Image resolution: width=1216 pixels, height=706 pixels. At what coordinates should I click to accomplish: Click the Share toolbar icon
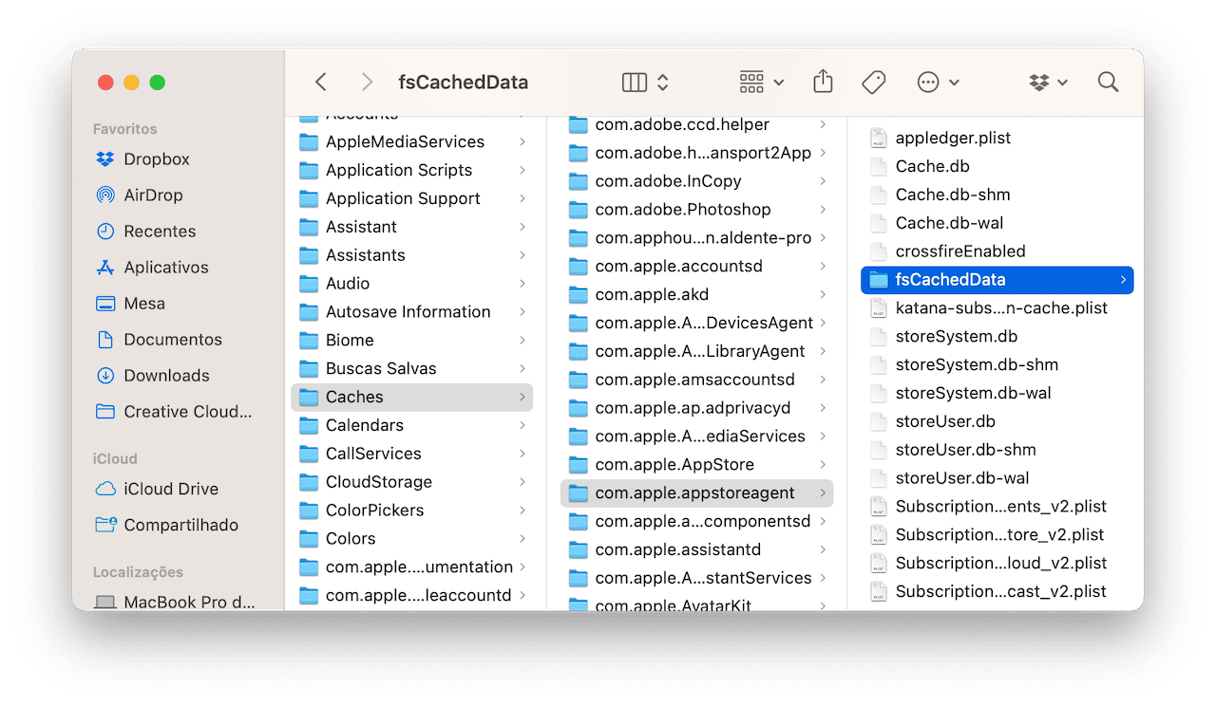(823, 81)
